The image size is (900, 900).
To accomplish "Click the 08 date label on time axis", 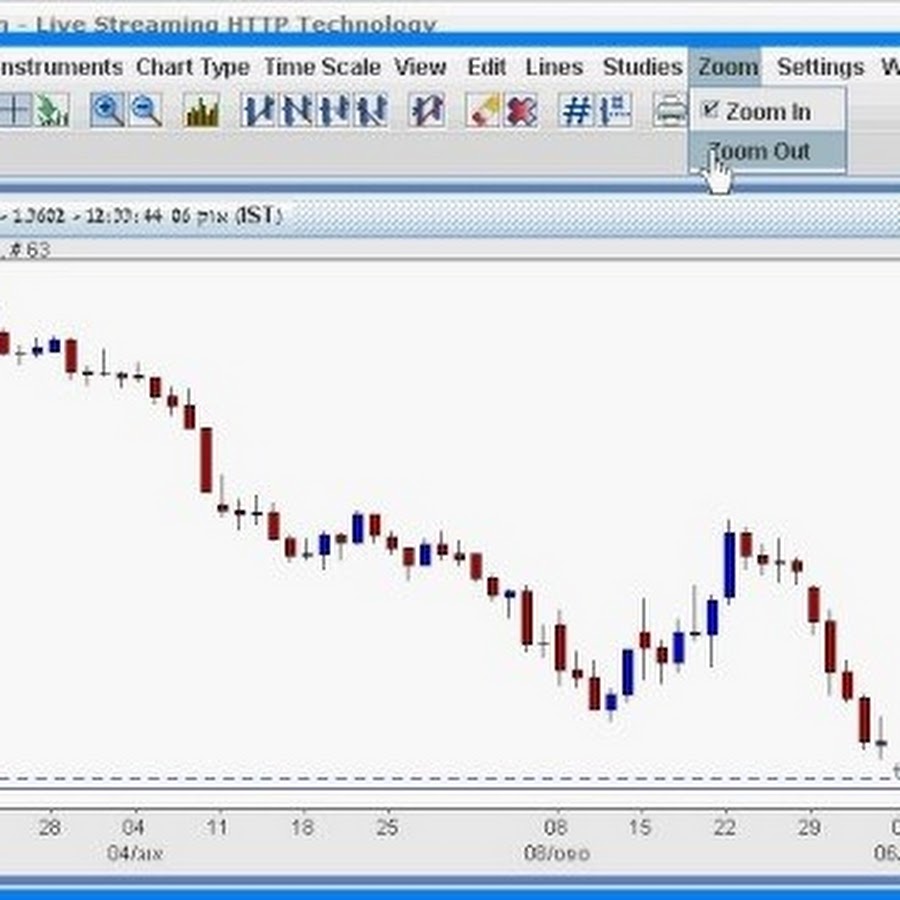I will (556, 828).
